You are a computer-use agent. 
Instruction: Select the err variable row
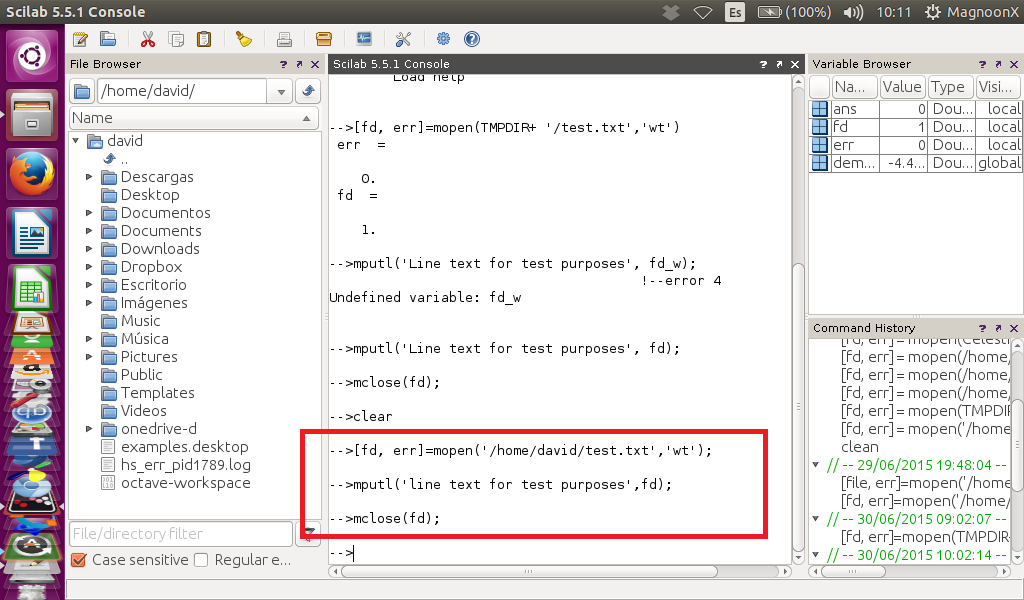pos(915,145)
